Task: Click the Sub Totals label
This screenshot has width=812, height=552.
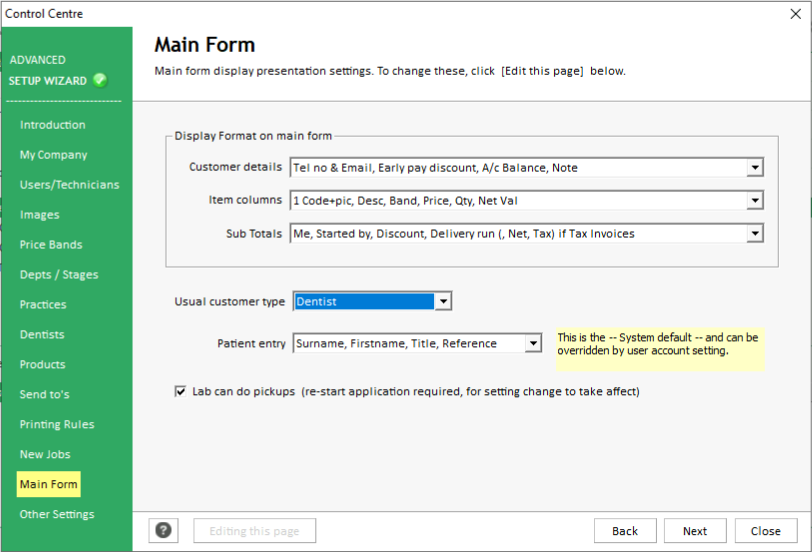Action: [x=254, y=234]
